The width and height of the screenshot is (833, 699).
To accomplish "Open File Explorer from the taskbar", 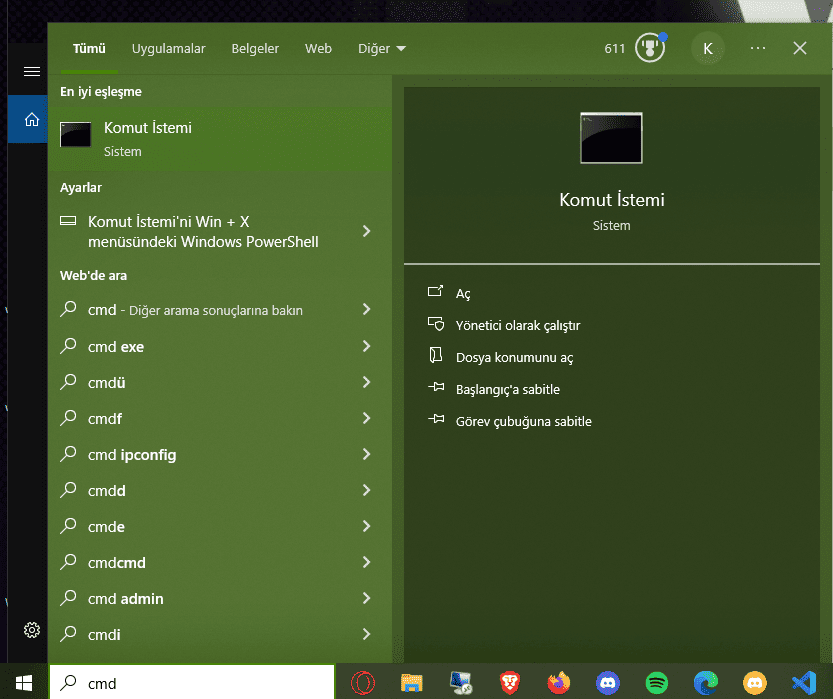I will pos(412,683).
